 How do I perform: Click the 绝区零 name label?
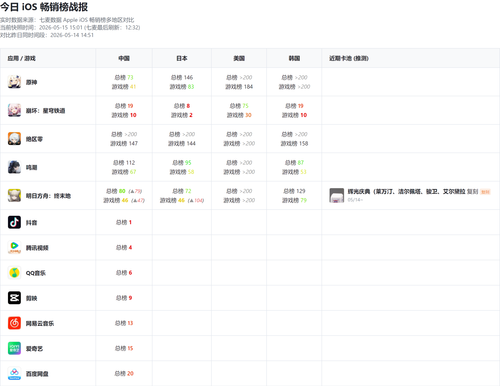(34, 139)
